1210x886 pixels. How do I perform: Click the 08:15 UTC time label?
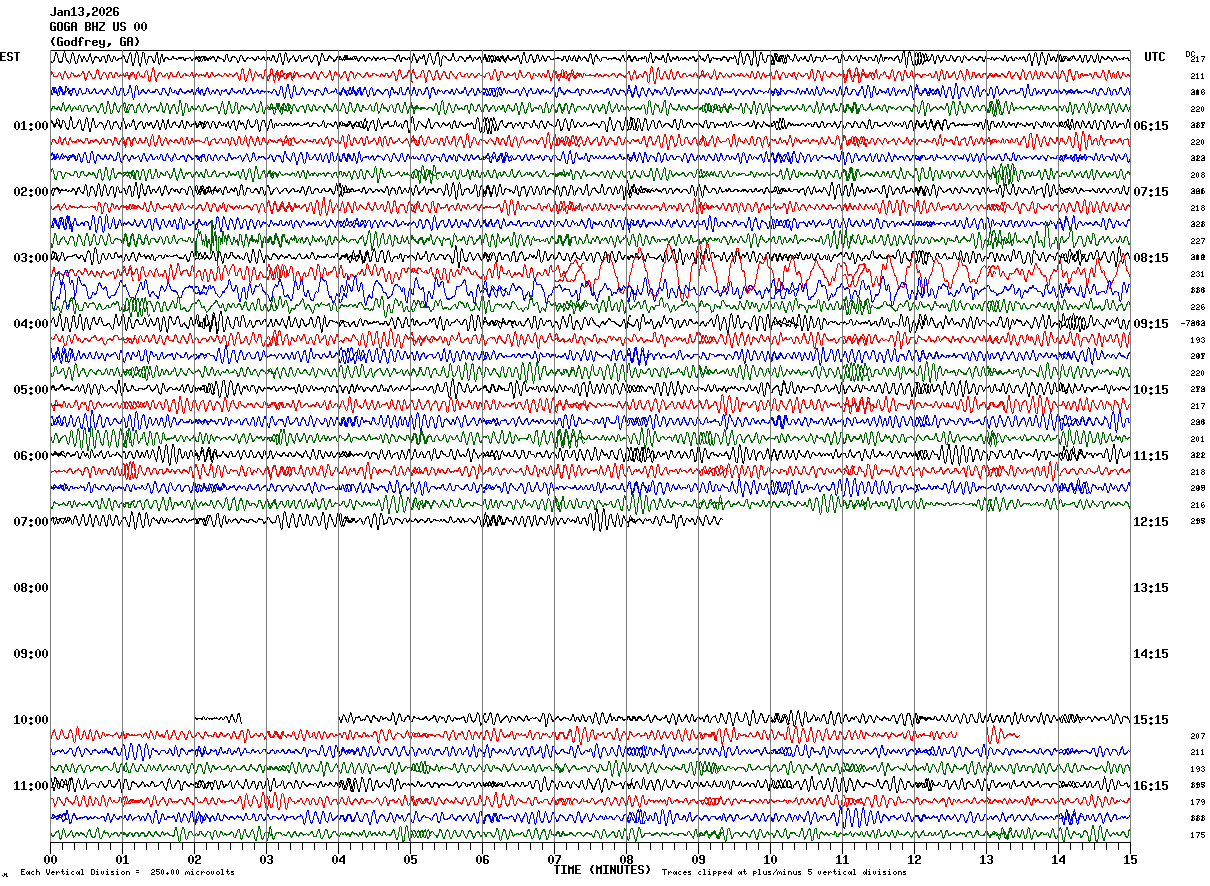[x=1151, y=258]
